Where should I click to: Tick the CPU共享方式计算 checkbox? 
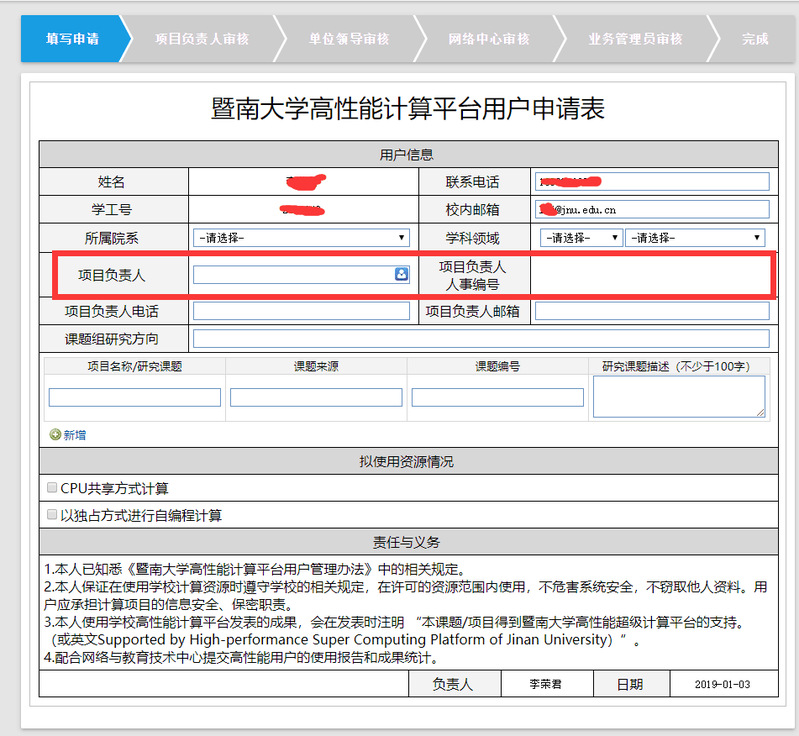51,488
